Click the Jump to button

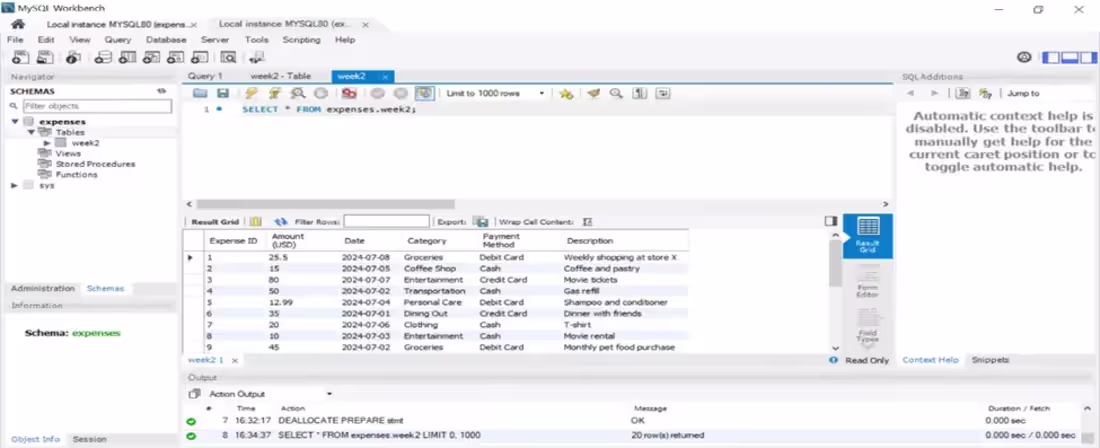click(x=1023, y=93)
